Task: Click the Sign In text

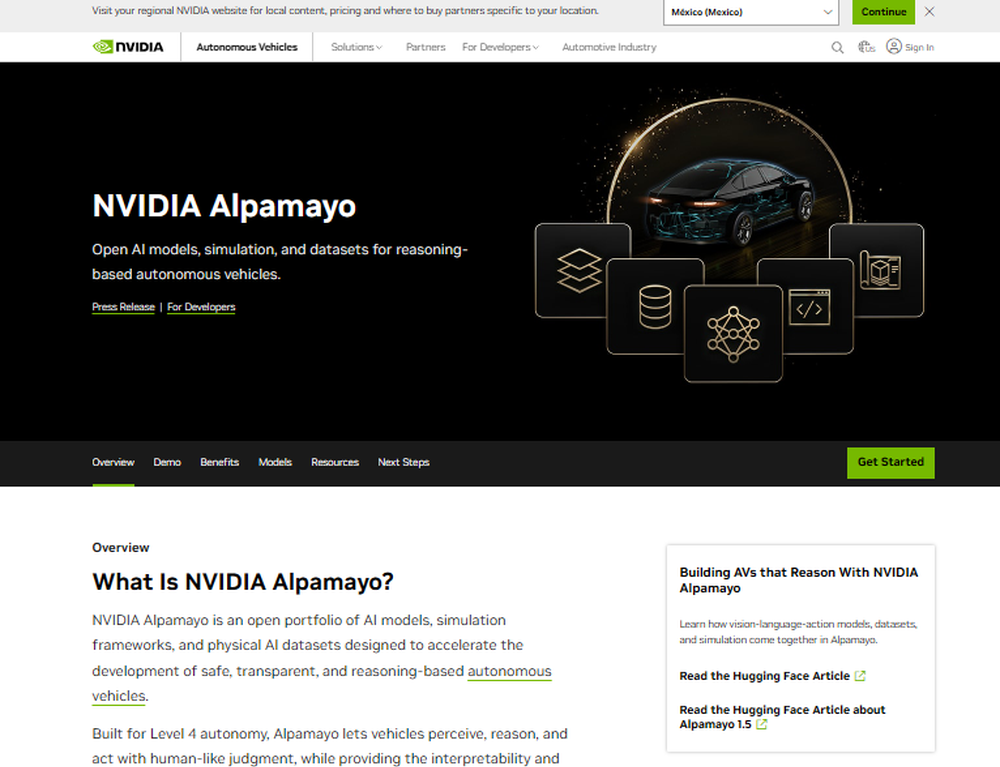Action: [x=919, y=47]
